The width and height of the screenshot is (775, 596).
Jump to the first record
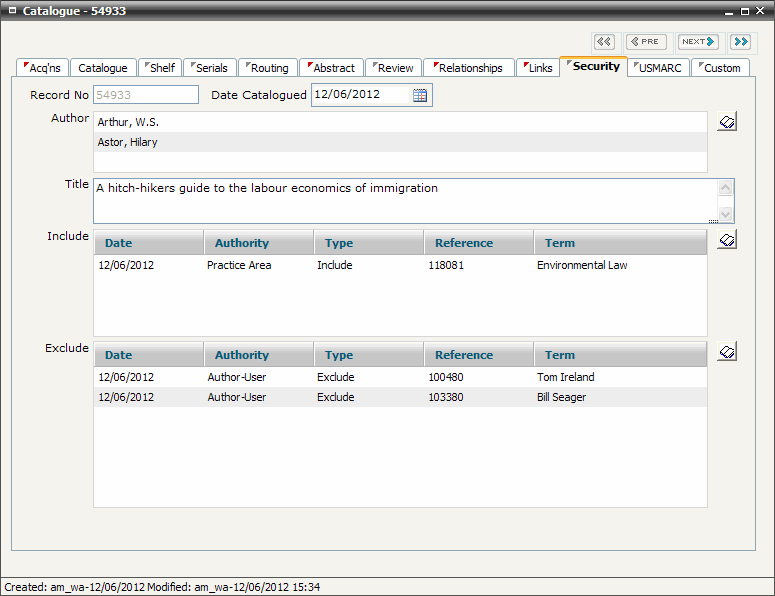point(604,41)
